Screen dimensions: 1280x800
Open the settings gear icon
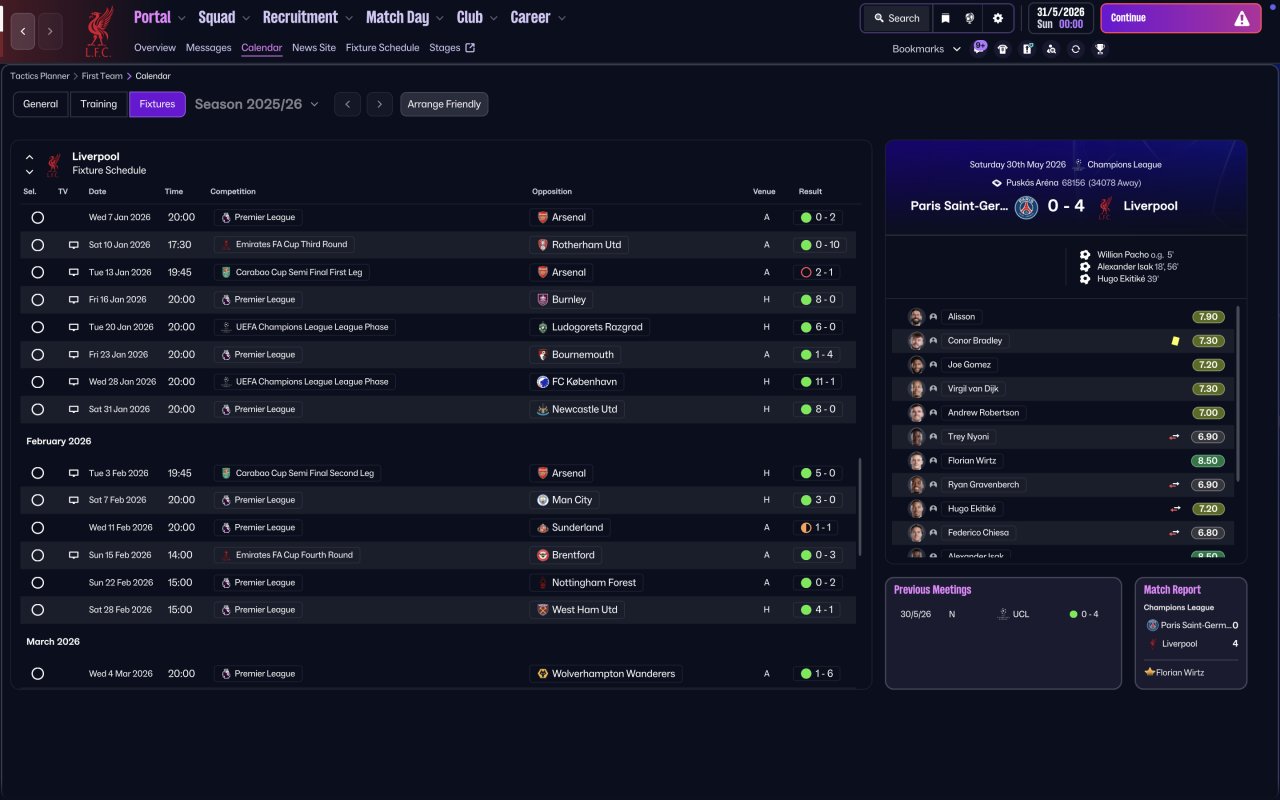click(998, 18)
